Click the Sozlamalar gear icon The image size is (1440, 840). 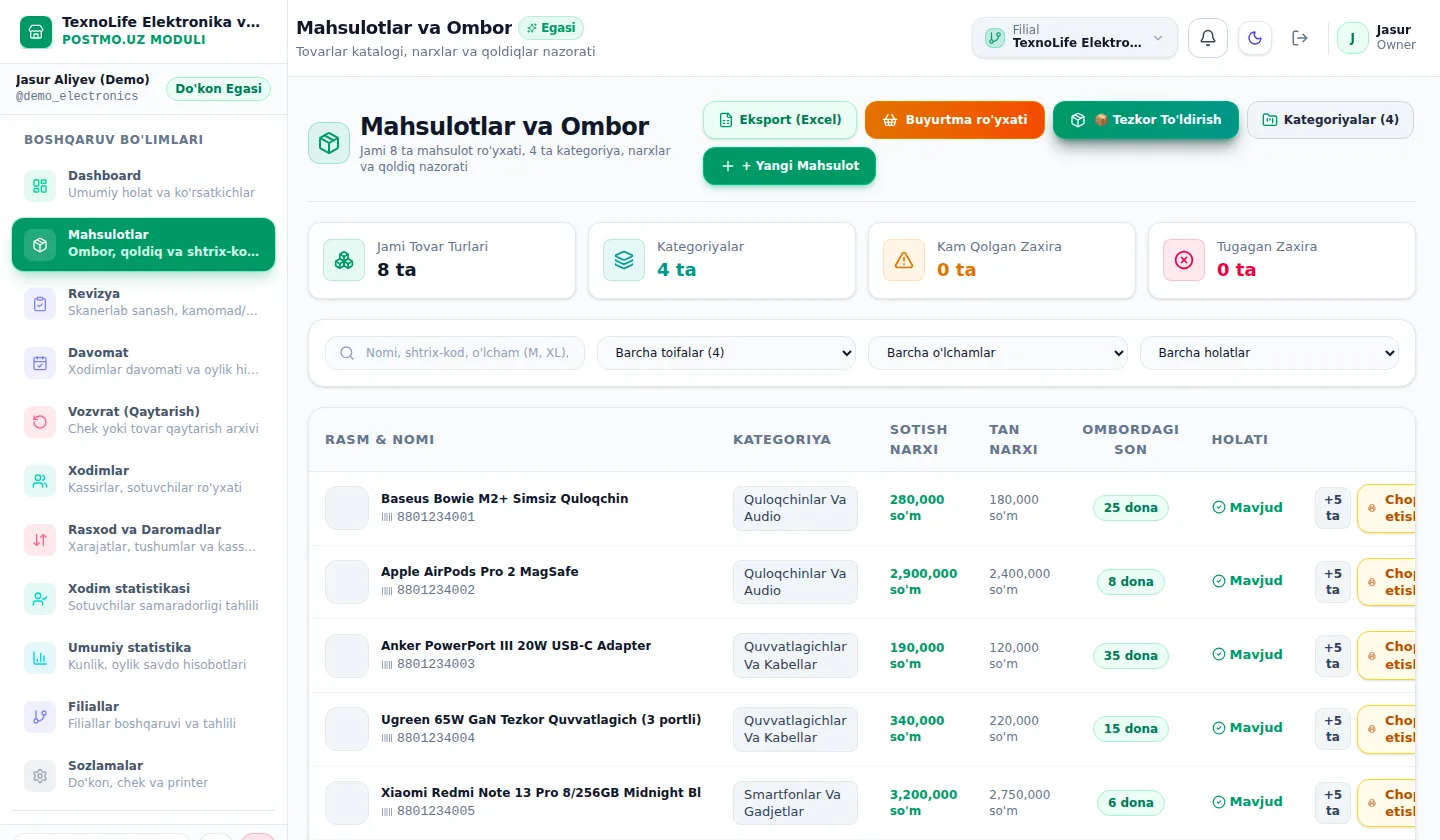[40, 775]
